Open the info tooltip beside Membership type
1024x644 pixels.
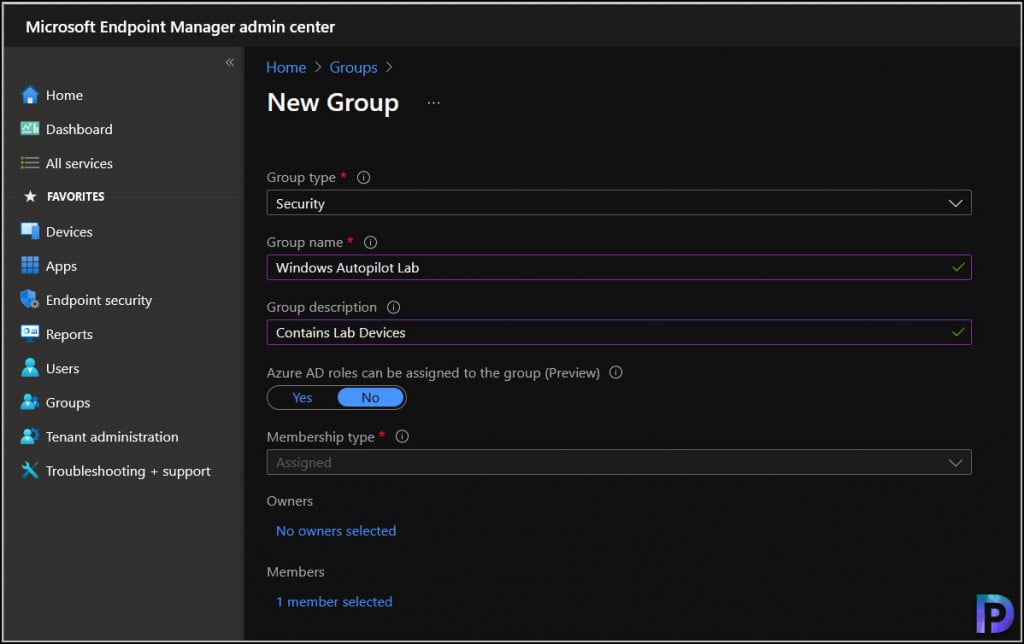coord(402,436)
